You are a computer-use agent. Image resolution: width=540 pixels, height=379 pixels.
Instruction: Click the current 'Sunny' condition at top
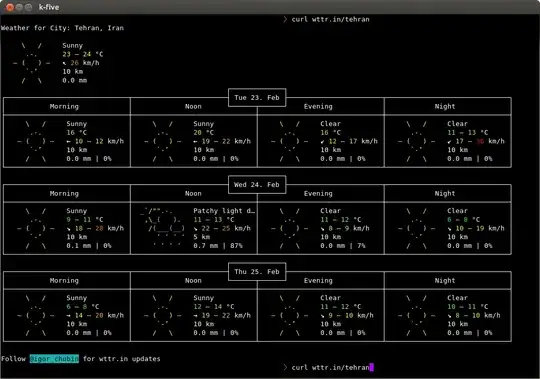tap(73, 45)
